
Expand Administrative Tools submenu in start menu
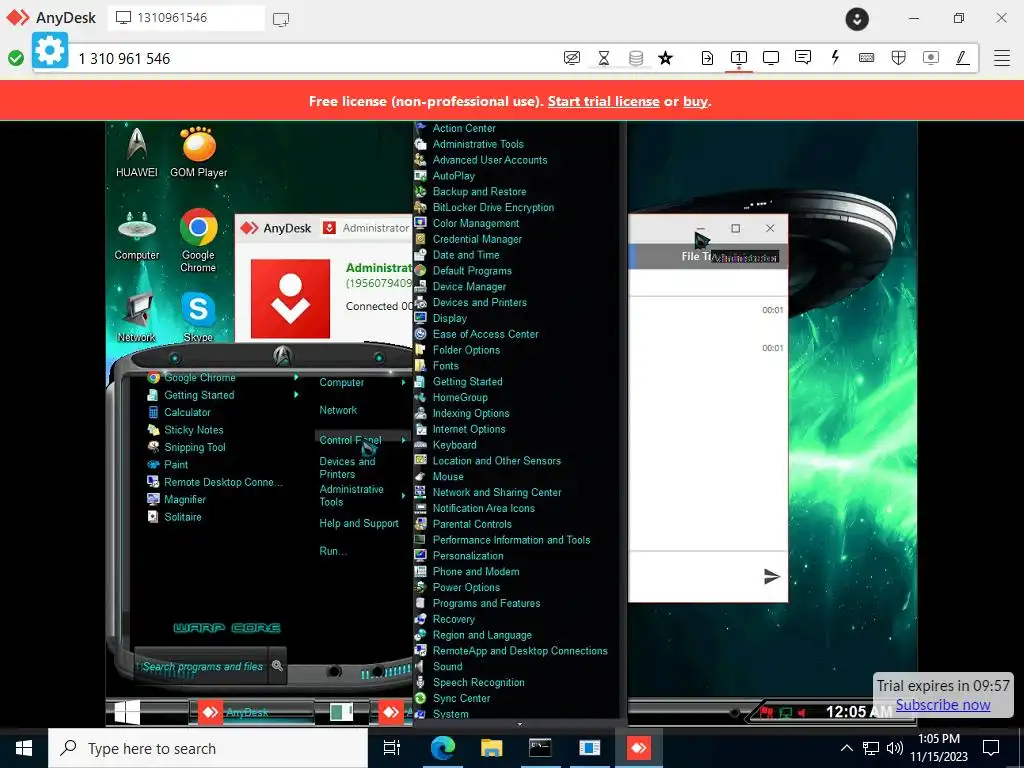pos(404,496)
